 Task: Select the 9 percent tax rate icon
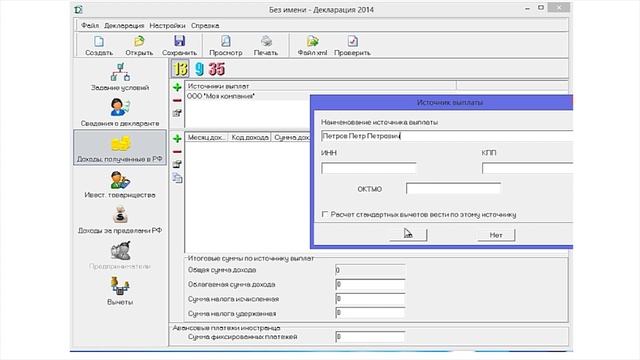pyautogui.click(x=199, y=69)
